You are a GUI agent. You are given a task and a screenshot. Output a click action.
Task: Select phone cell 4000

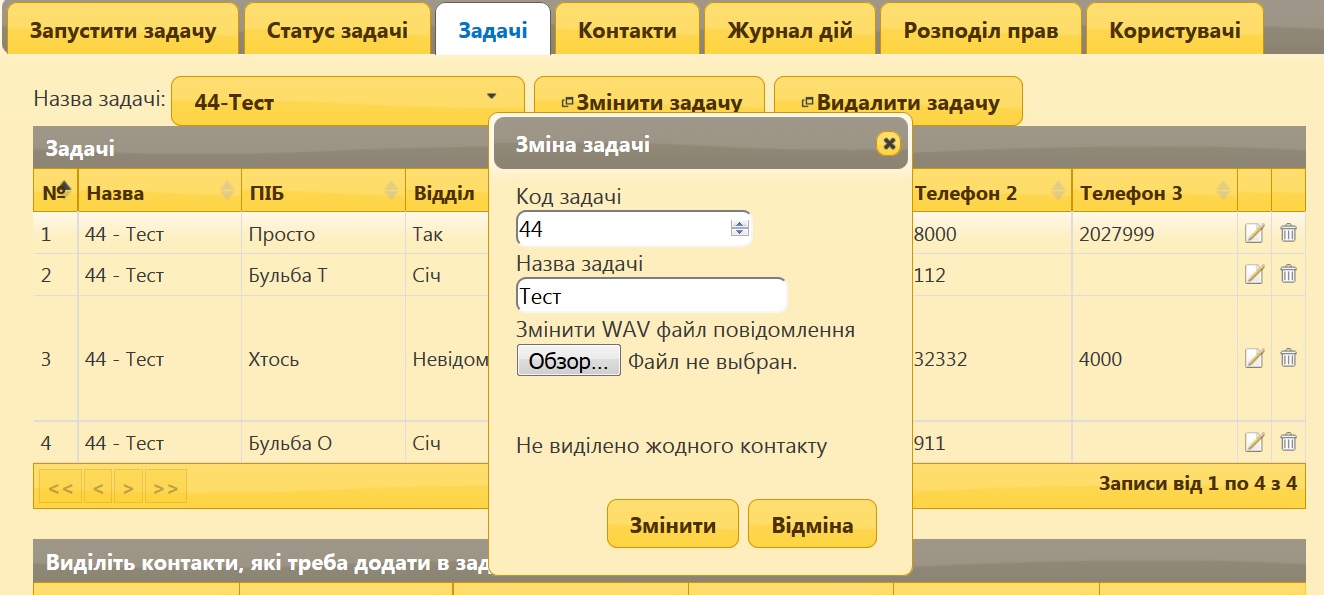(1154, 358)
